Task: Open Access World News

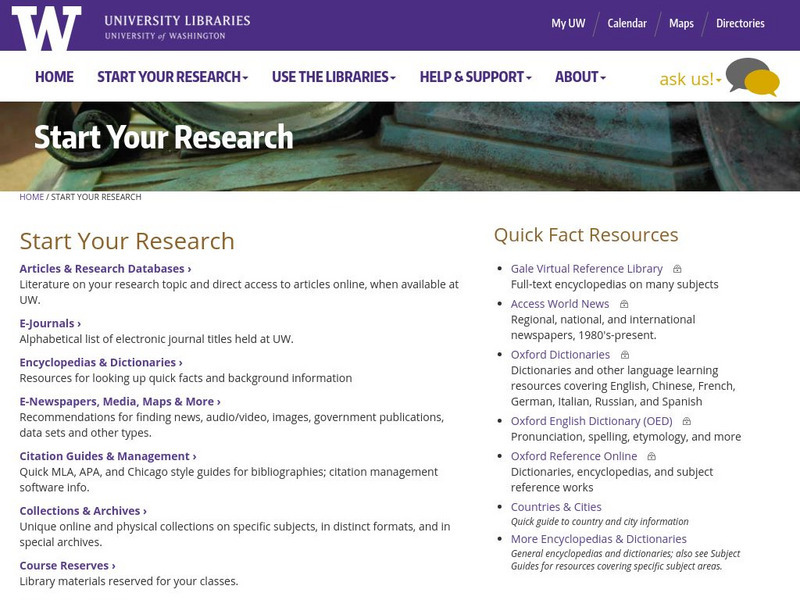Action: [560, 304]
